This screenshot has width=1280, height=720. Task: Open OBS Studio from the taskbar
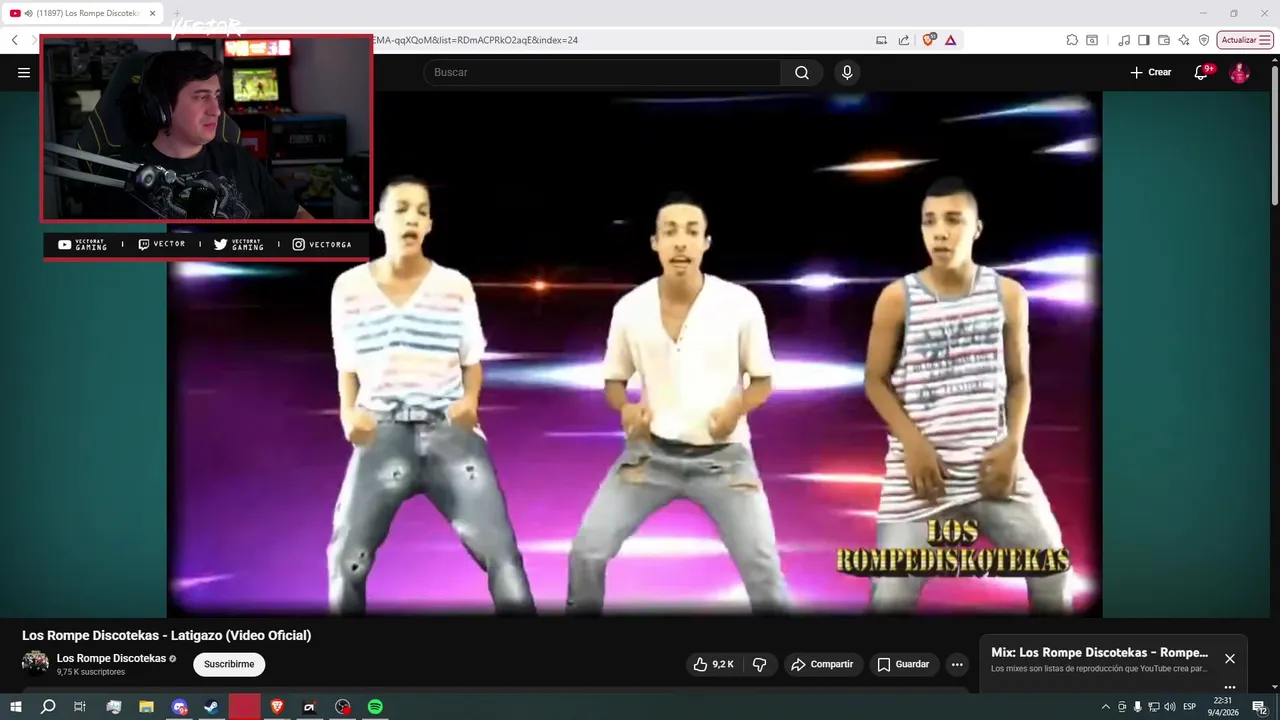[x=343, y=707]
